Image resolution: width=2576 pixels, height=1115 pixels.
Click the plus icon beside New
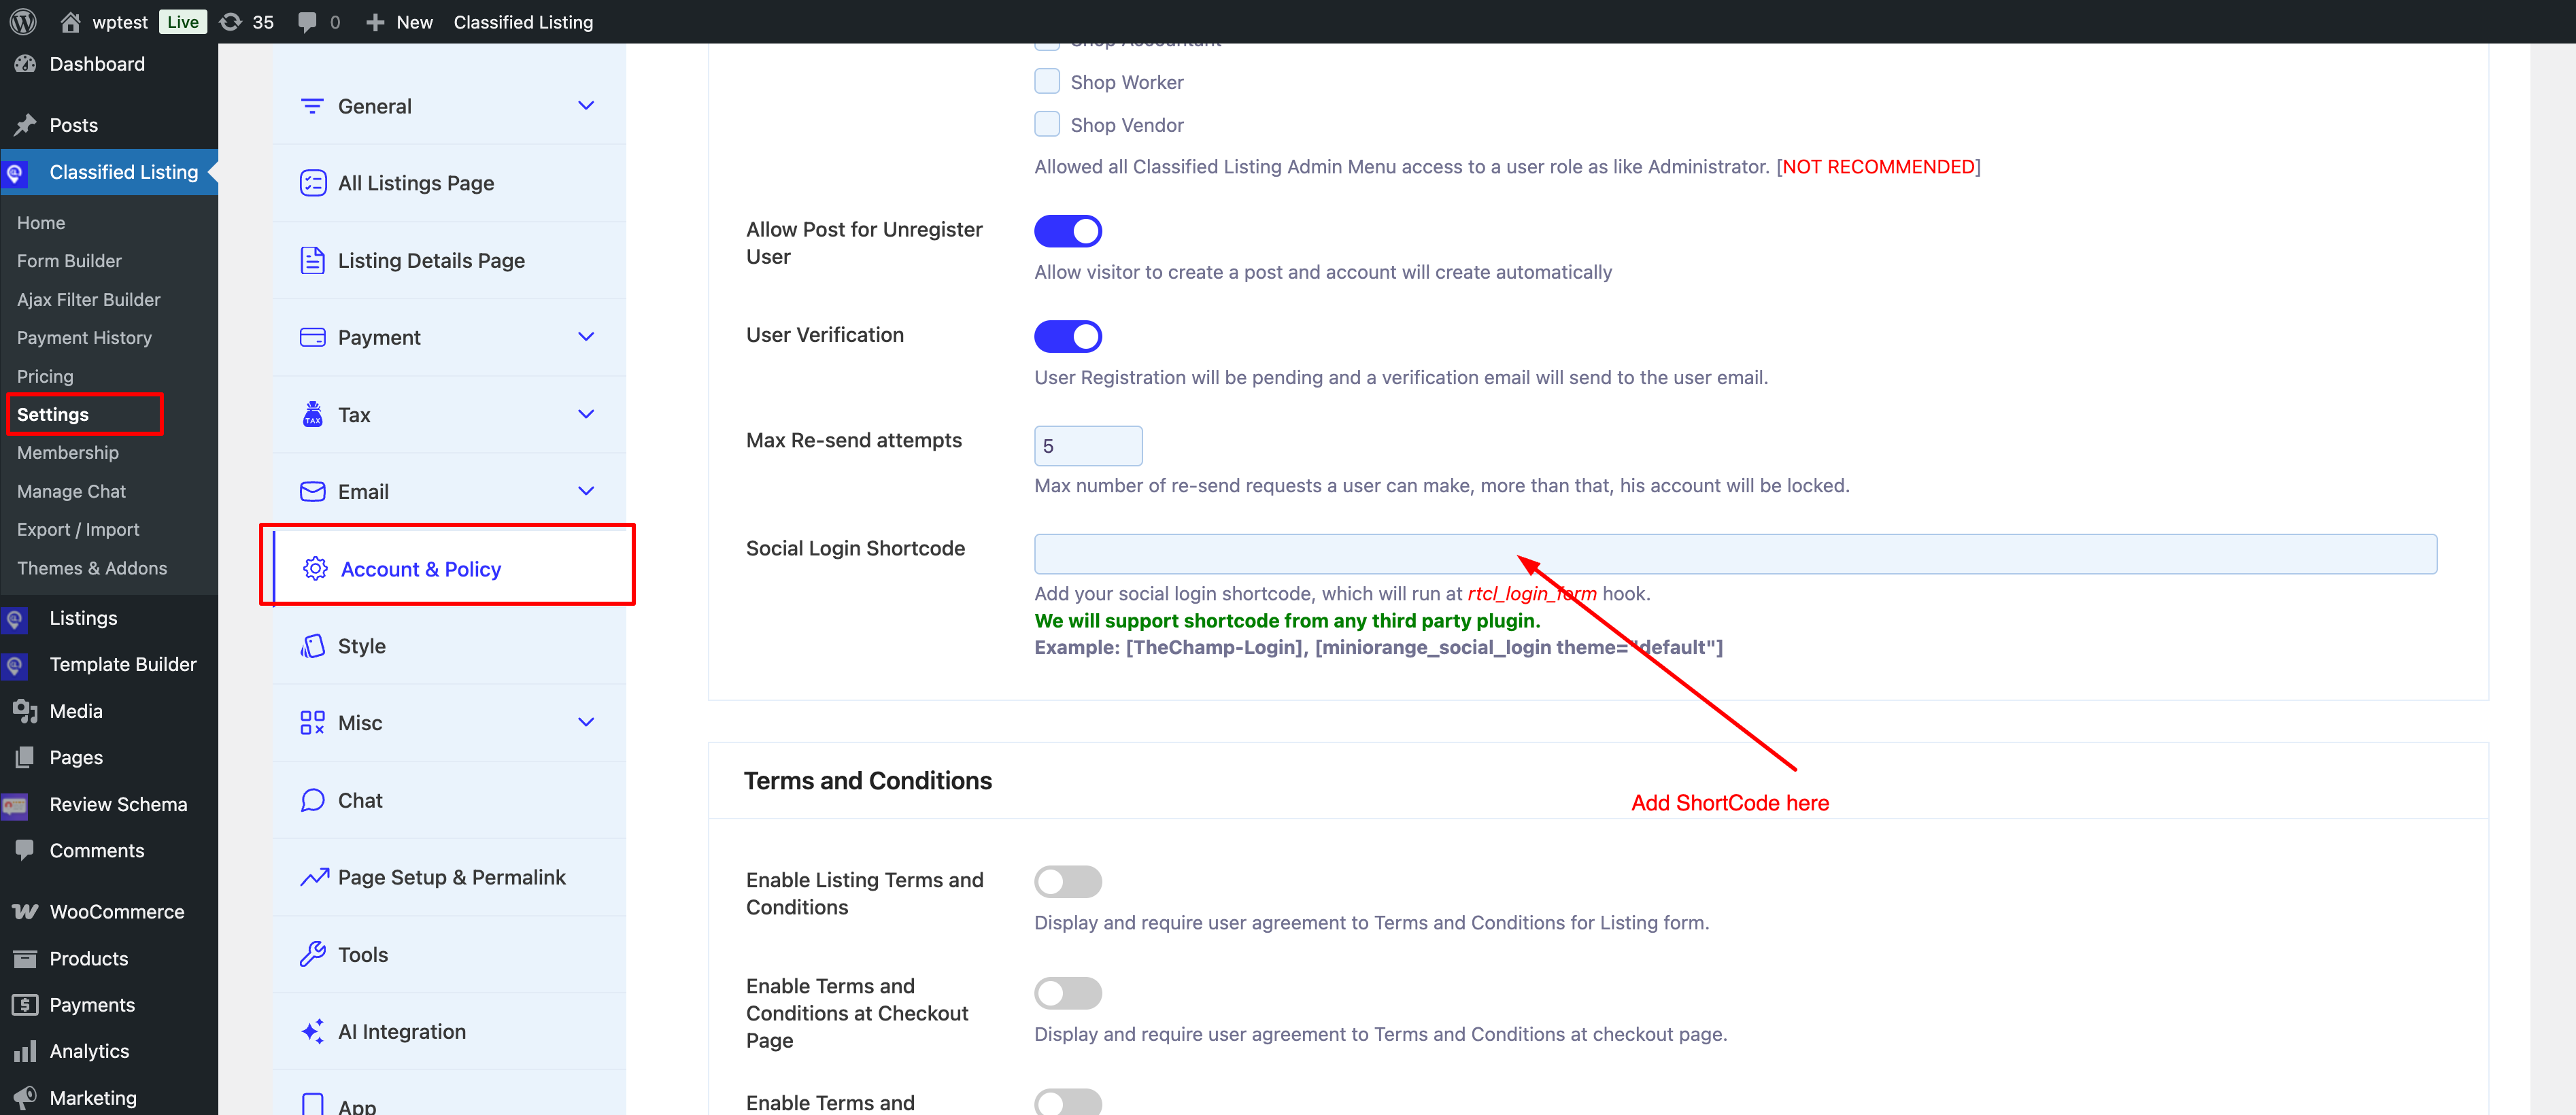pos(375,22)
